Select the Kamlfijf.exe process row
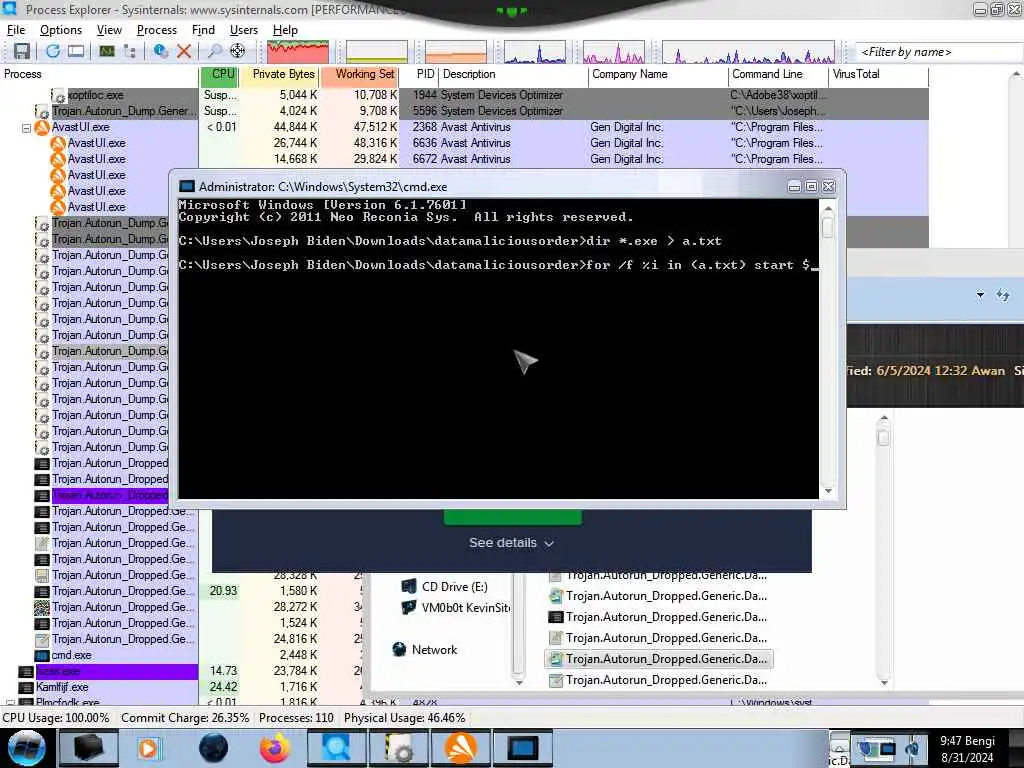 tap(62, 687)
